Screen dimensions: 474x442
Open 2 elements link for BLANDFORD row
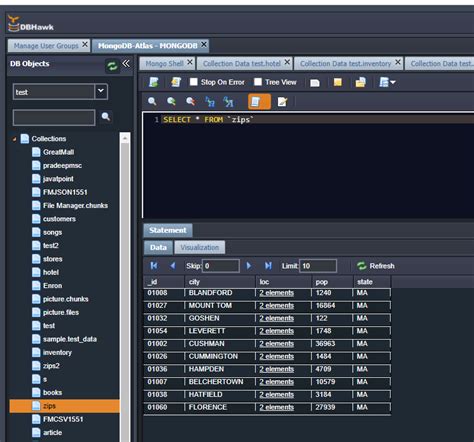277,293
